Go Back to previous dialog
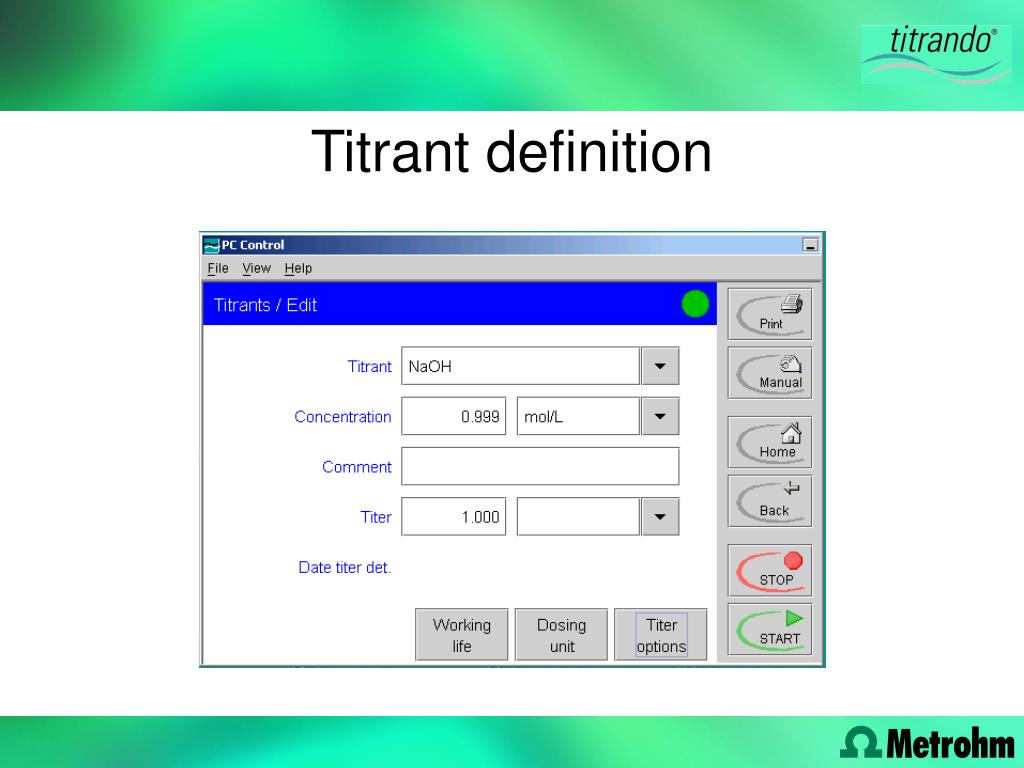Viewport: 1024px width, 768px height. click(770, 501)
